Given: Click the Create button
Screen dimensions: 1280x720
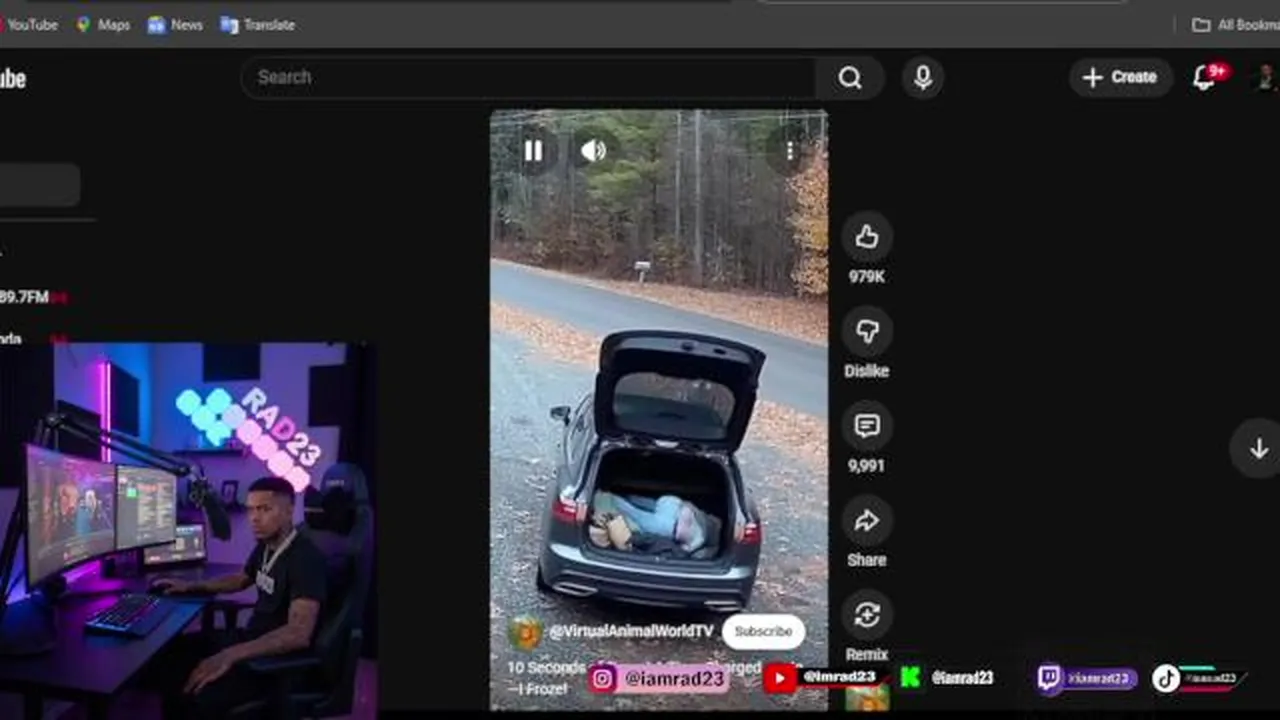Looking at the screenshot, I should pos(1120,77).
